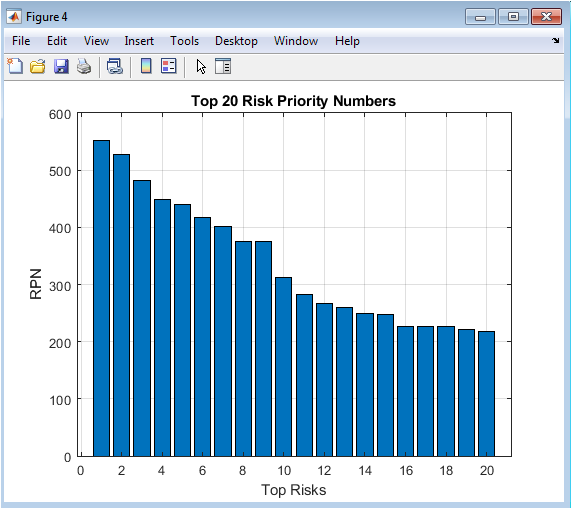This screenshot has width=572, height=509.
Task: Toggle the Edit Plot arrow tool
Action: tap(201, 66)
